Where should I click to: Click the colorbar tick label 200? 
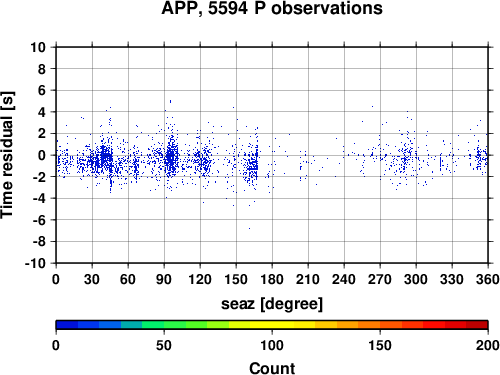[x=488, y=345]
